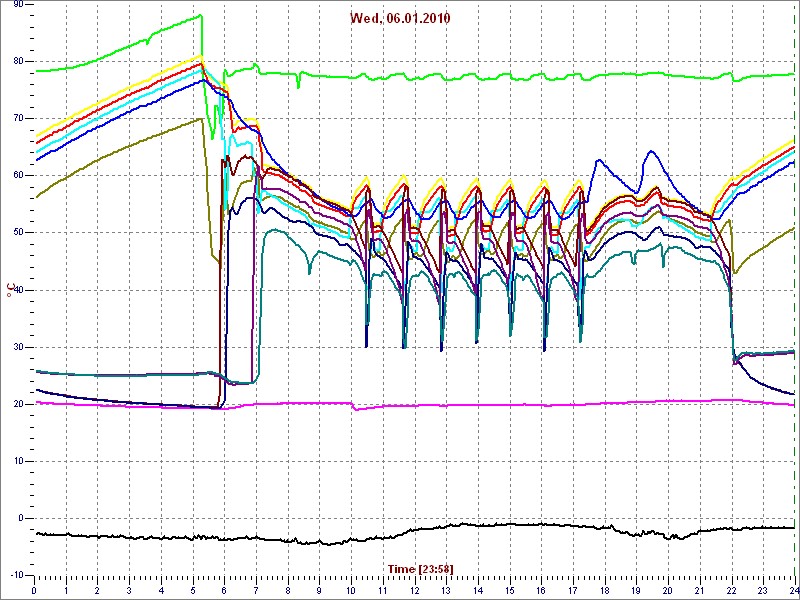Click hour 2 on the time axis
The image size is (800, 600).
click(97, 589)
